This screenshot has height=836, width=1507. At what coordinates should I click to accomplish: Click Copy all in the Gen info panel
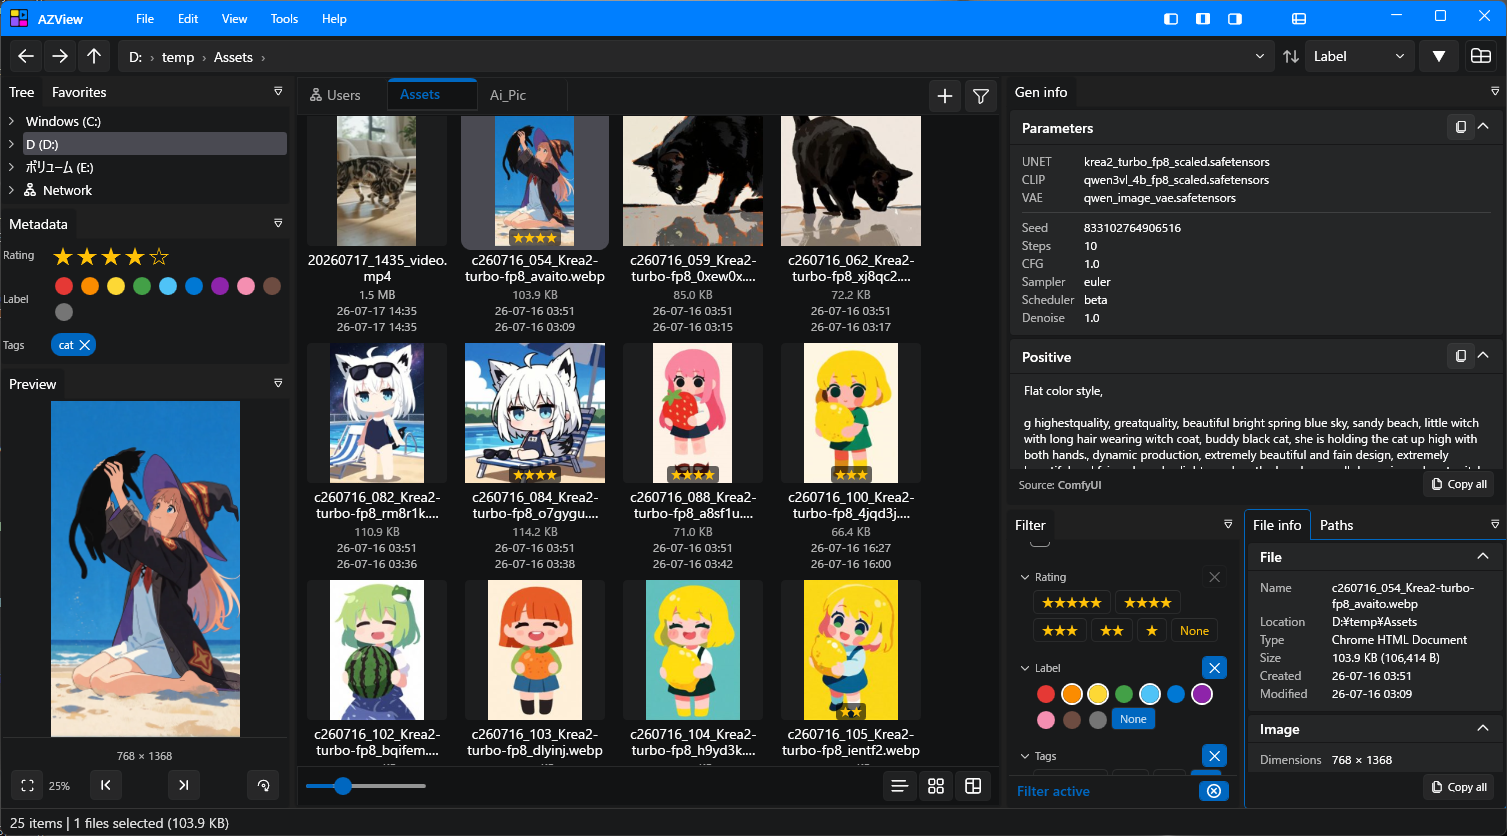coord(1458,484)
